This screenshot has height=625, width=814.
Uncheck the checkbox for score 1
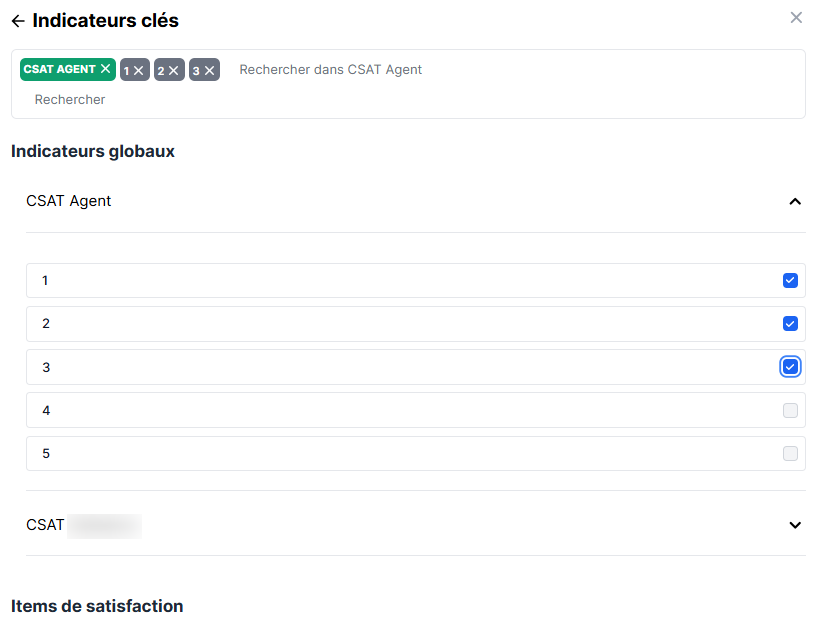[x=790, y=280]
